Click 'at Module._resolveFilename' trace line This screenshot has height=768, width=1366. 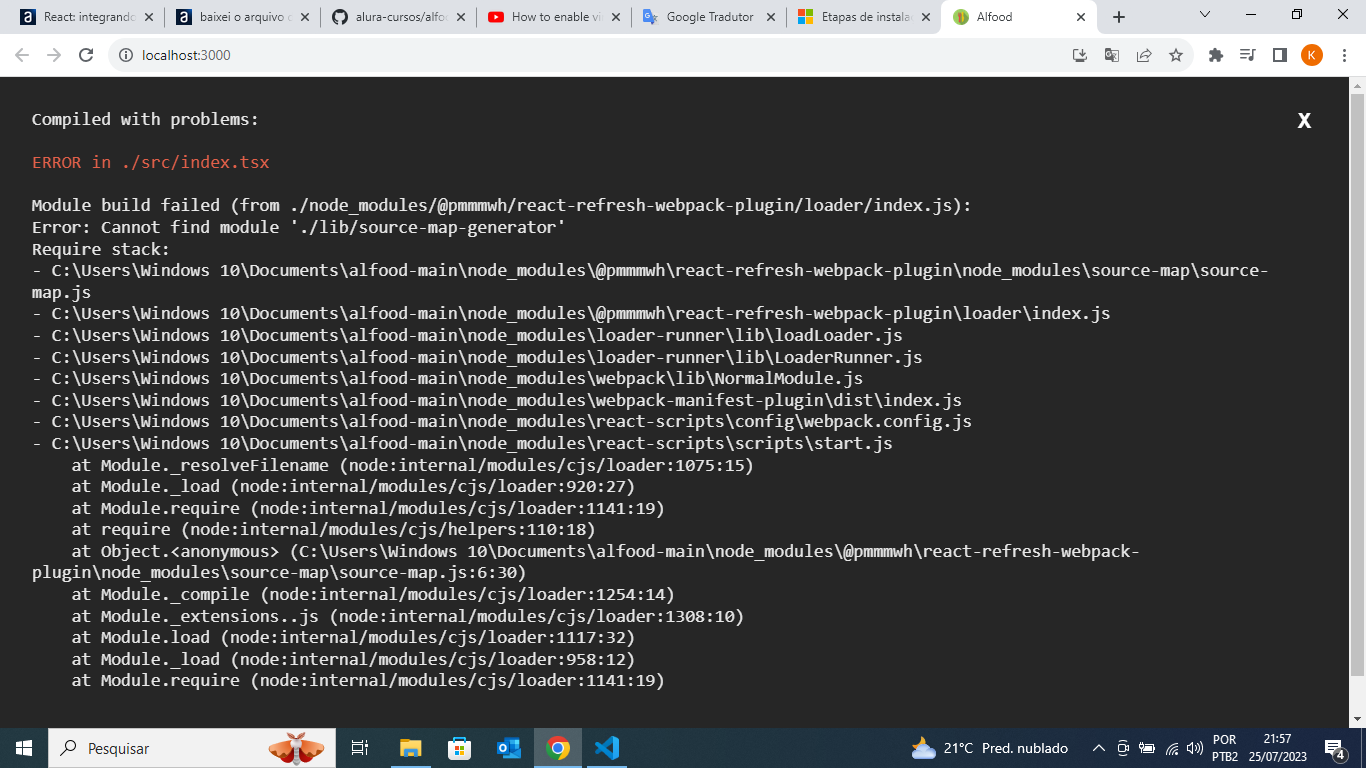coord(412,465)
